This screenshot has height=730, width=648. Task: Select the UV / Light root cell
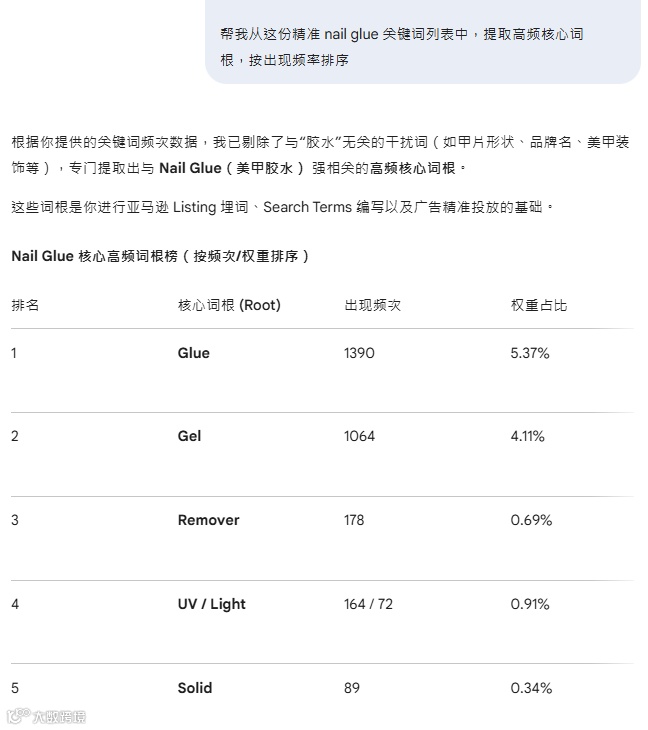click(x=211, y=604)
